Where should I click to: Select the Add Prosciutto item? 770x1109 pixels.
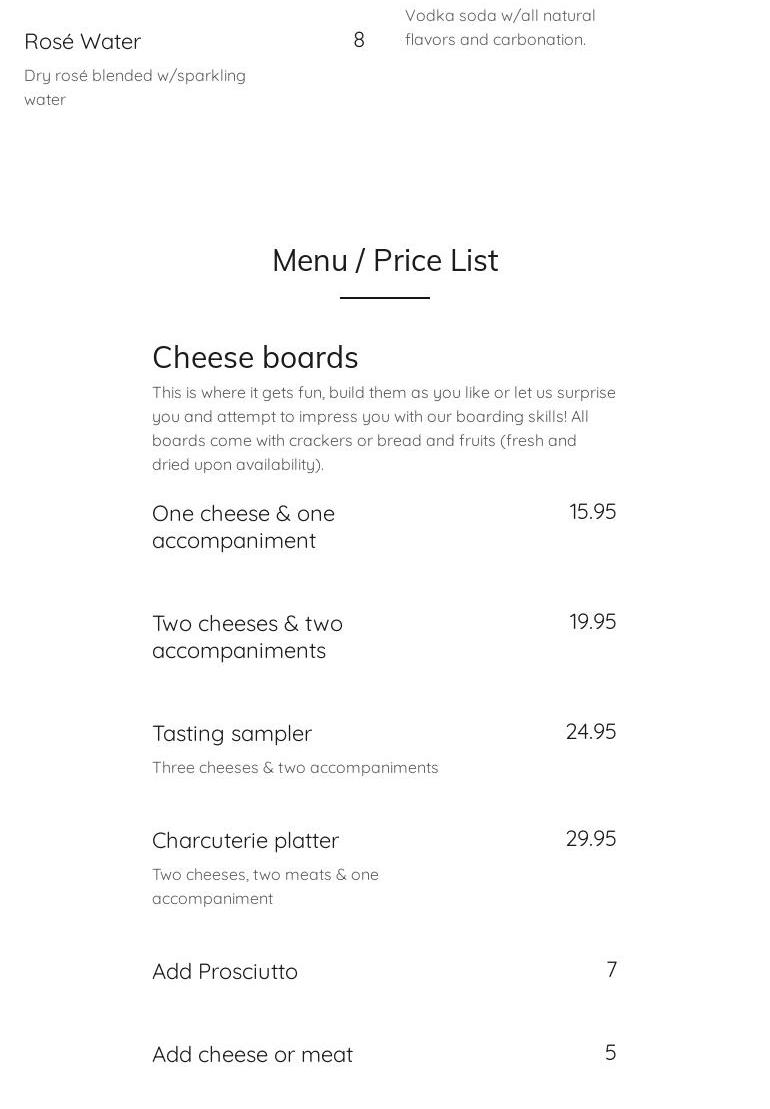coord(225,972)
